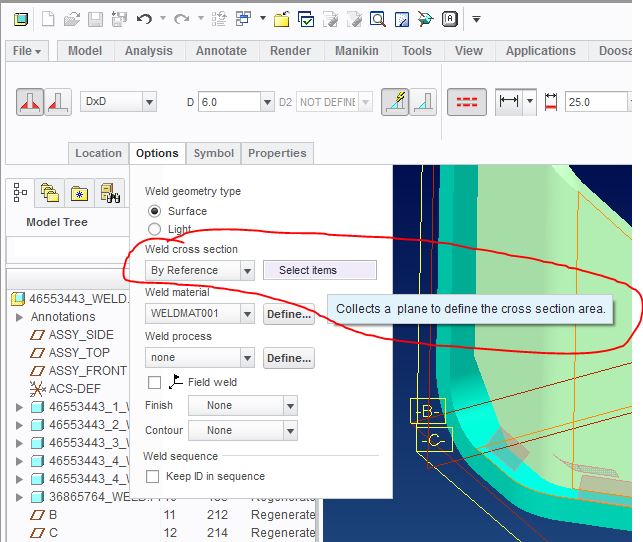Image resolution: width=643 pixels, height=542 pixels.
Task: Click the Select items collector box
Action: tap(320, 270)
